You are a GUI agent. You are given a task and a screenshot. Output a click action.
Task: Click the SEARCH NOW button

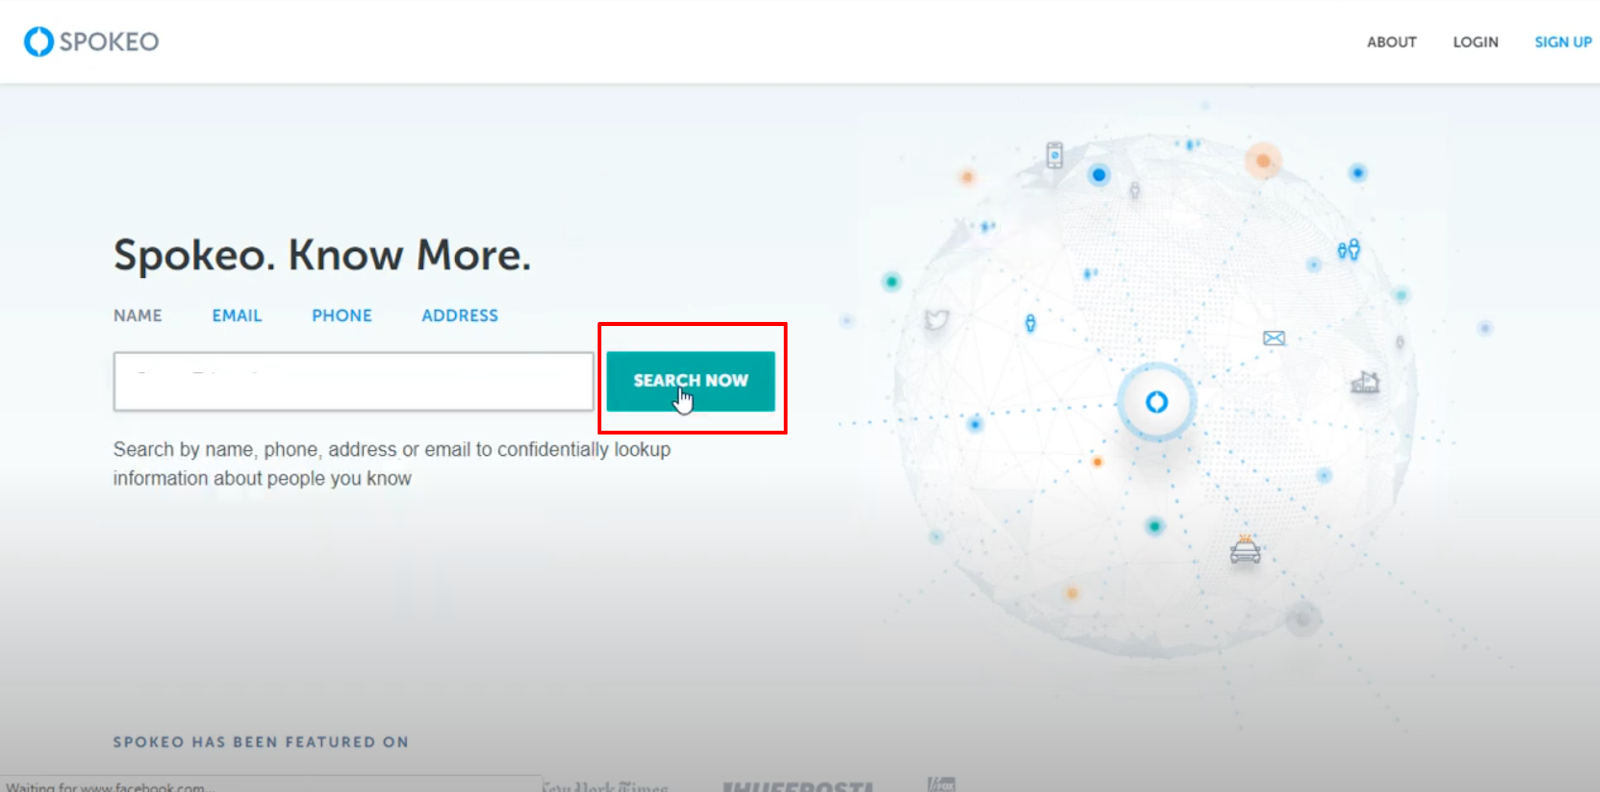coord(690,381)
